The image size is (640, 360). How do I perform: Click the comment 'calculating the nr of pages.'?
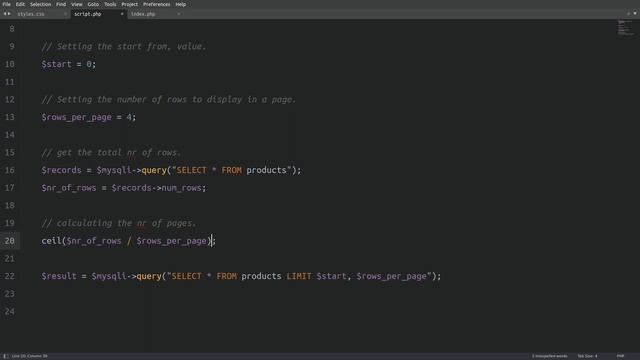(119, 223)
